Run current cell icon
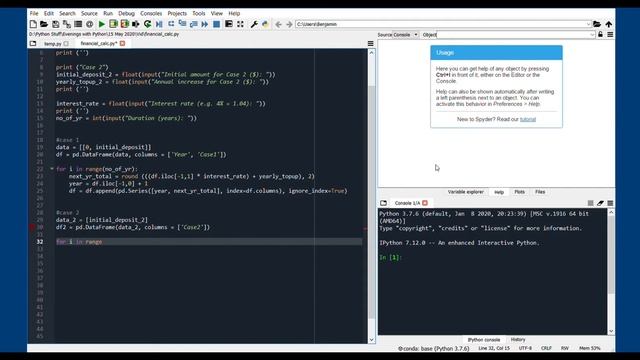 [113, 24]
